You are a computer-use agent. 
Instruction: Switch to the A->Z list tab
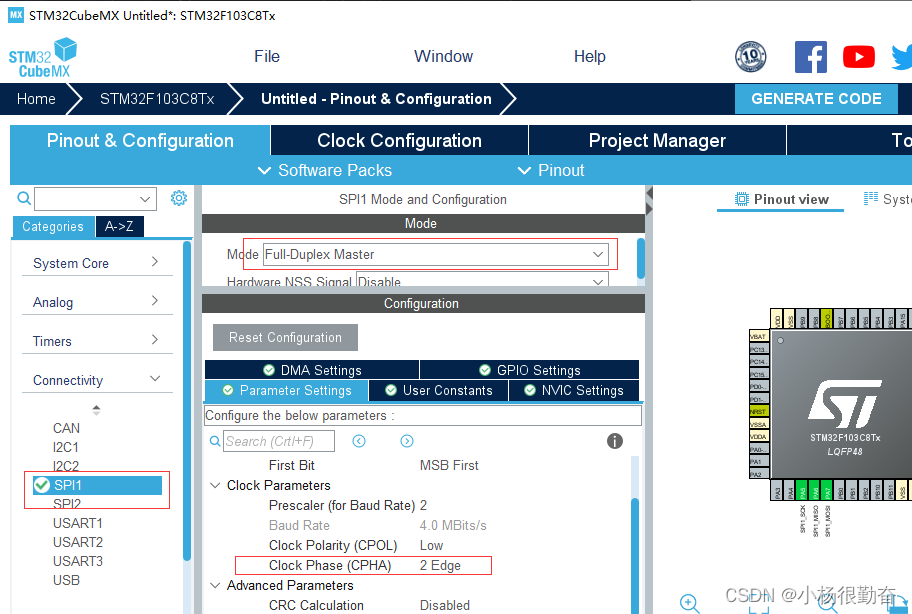click(119, 226)
